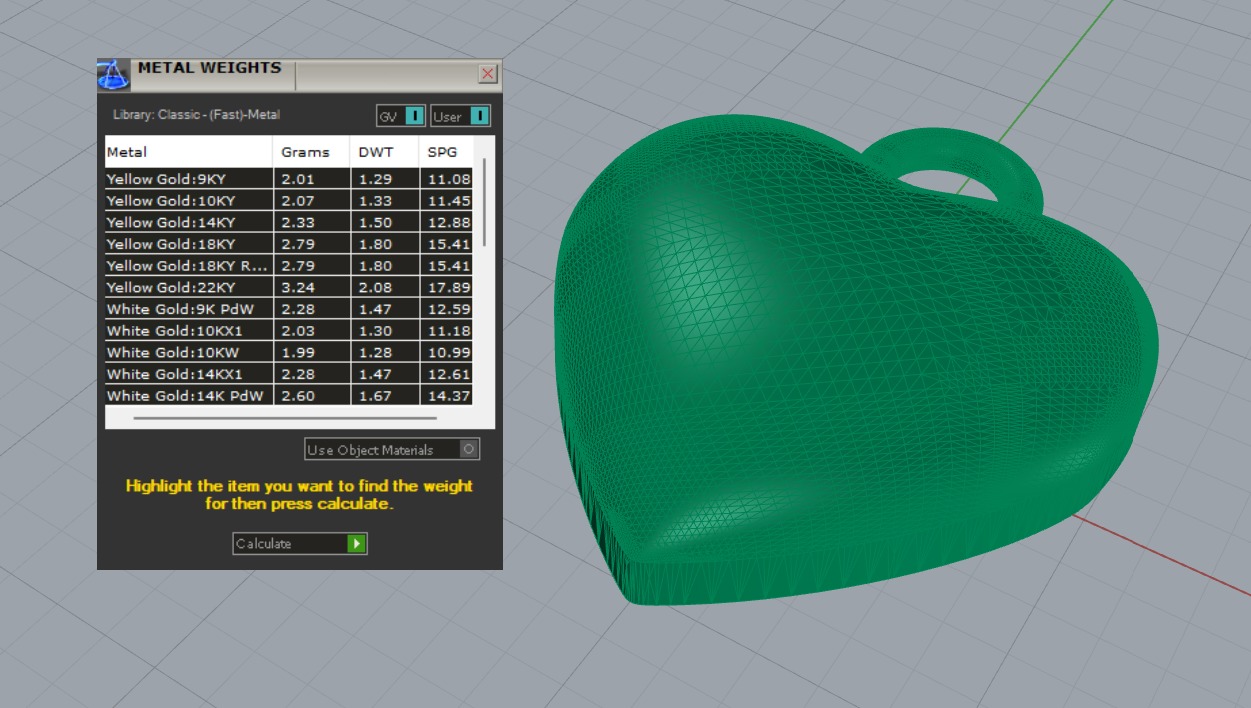
Task: Click the Calculate button
Action: 300,543
